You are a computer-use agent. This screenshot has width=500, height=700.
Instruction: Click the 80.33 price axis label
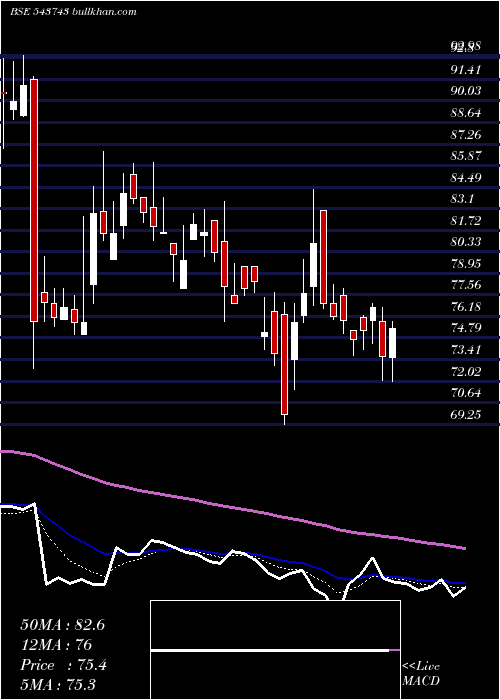pyautogui.click(x=466, y=242)
